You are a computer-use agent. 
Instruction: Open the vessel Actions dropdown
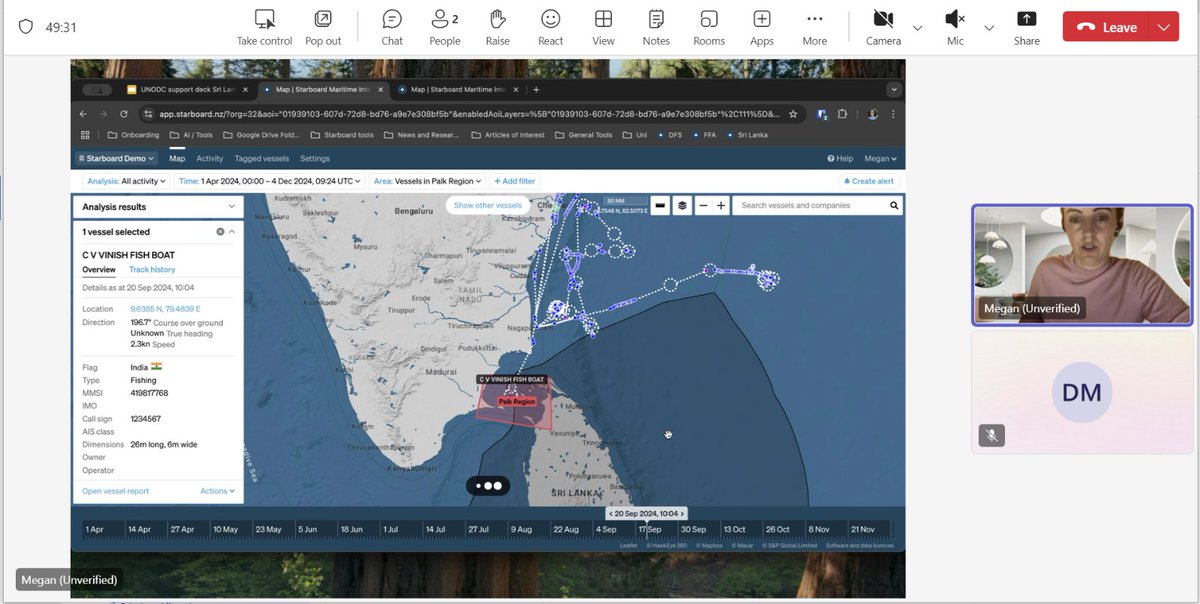(217, 491)
